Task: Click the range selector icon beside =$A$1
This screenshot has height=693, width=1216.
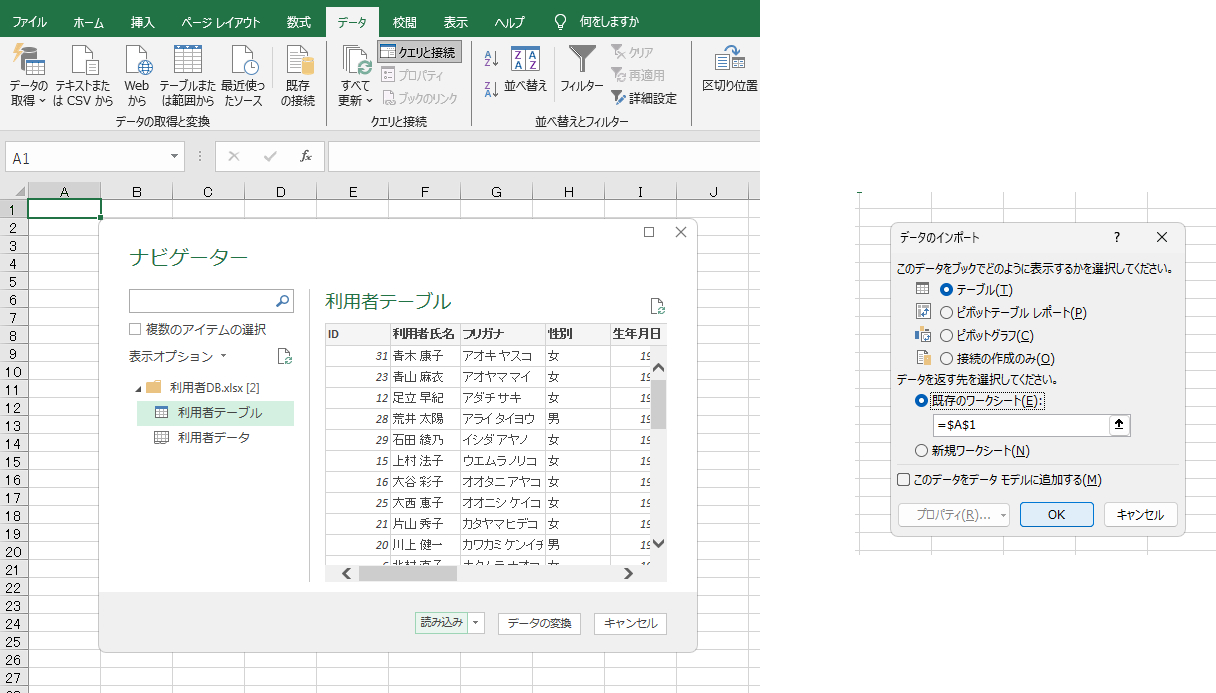Action: [1120, 425]
